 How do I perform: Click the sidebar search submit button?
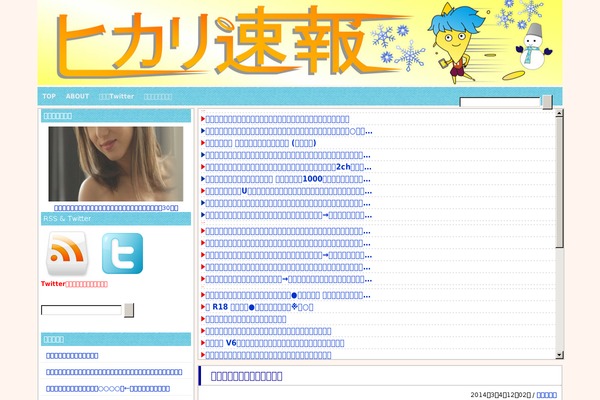click(x=129, y=310)
